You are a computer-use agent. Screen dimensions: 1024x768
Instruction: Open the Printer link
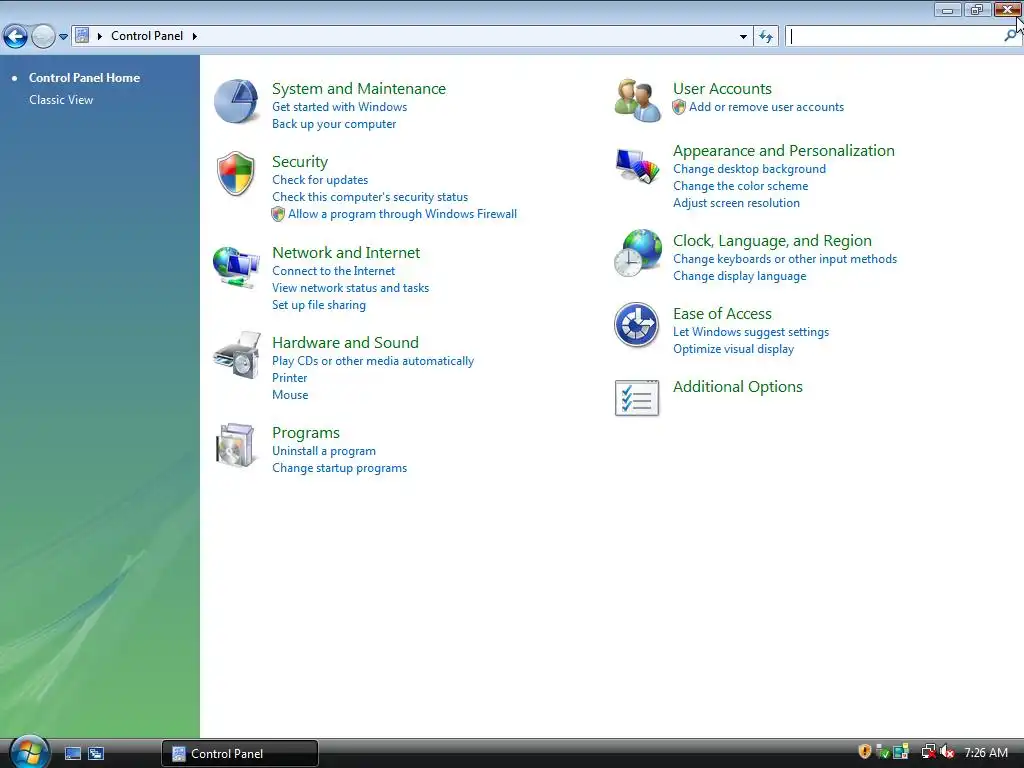click(289, 378)
